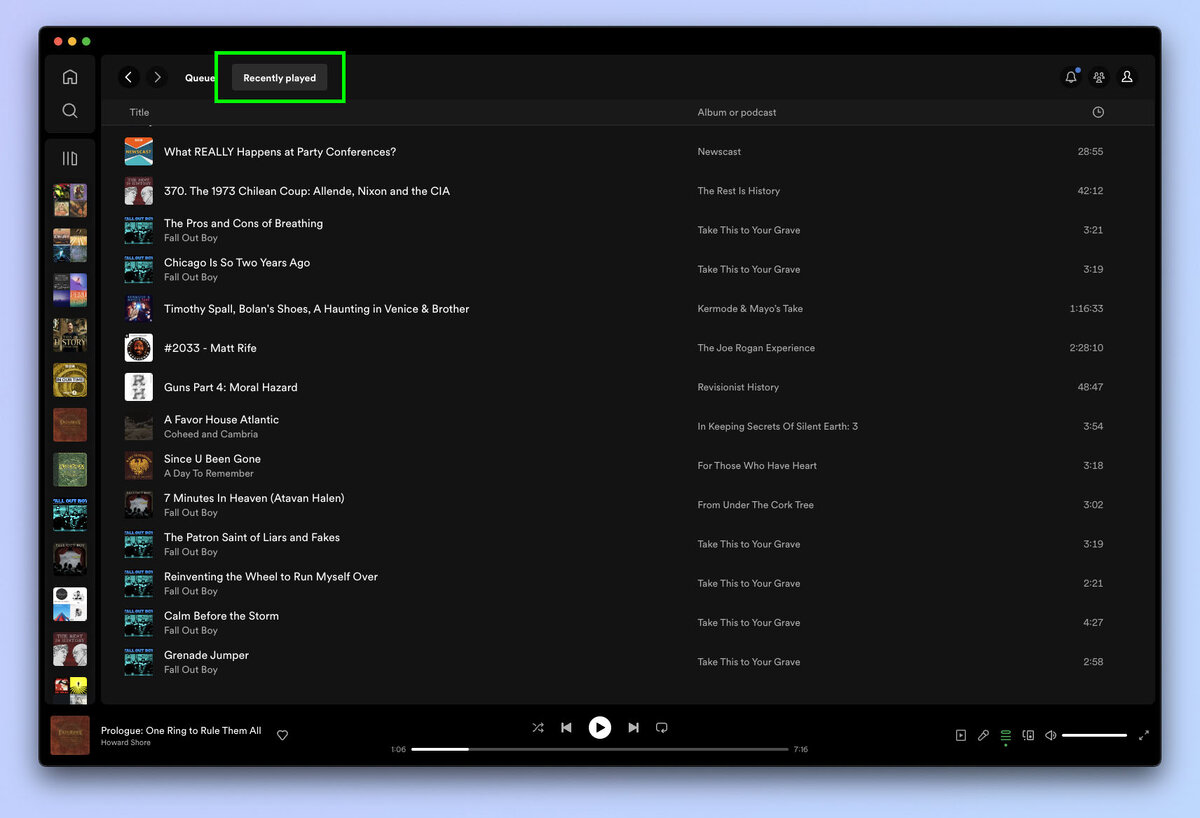Open In Our Time in library sidebar
1200x818 pixels.
[x=70, y=380]
